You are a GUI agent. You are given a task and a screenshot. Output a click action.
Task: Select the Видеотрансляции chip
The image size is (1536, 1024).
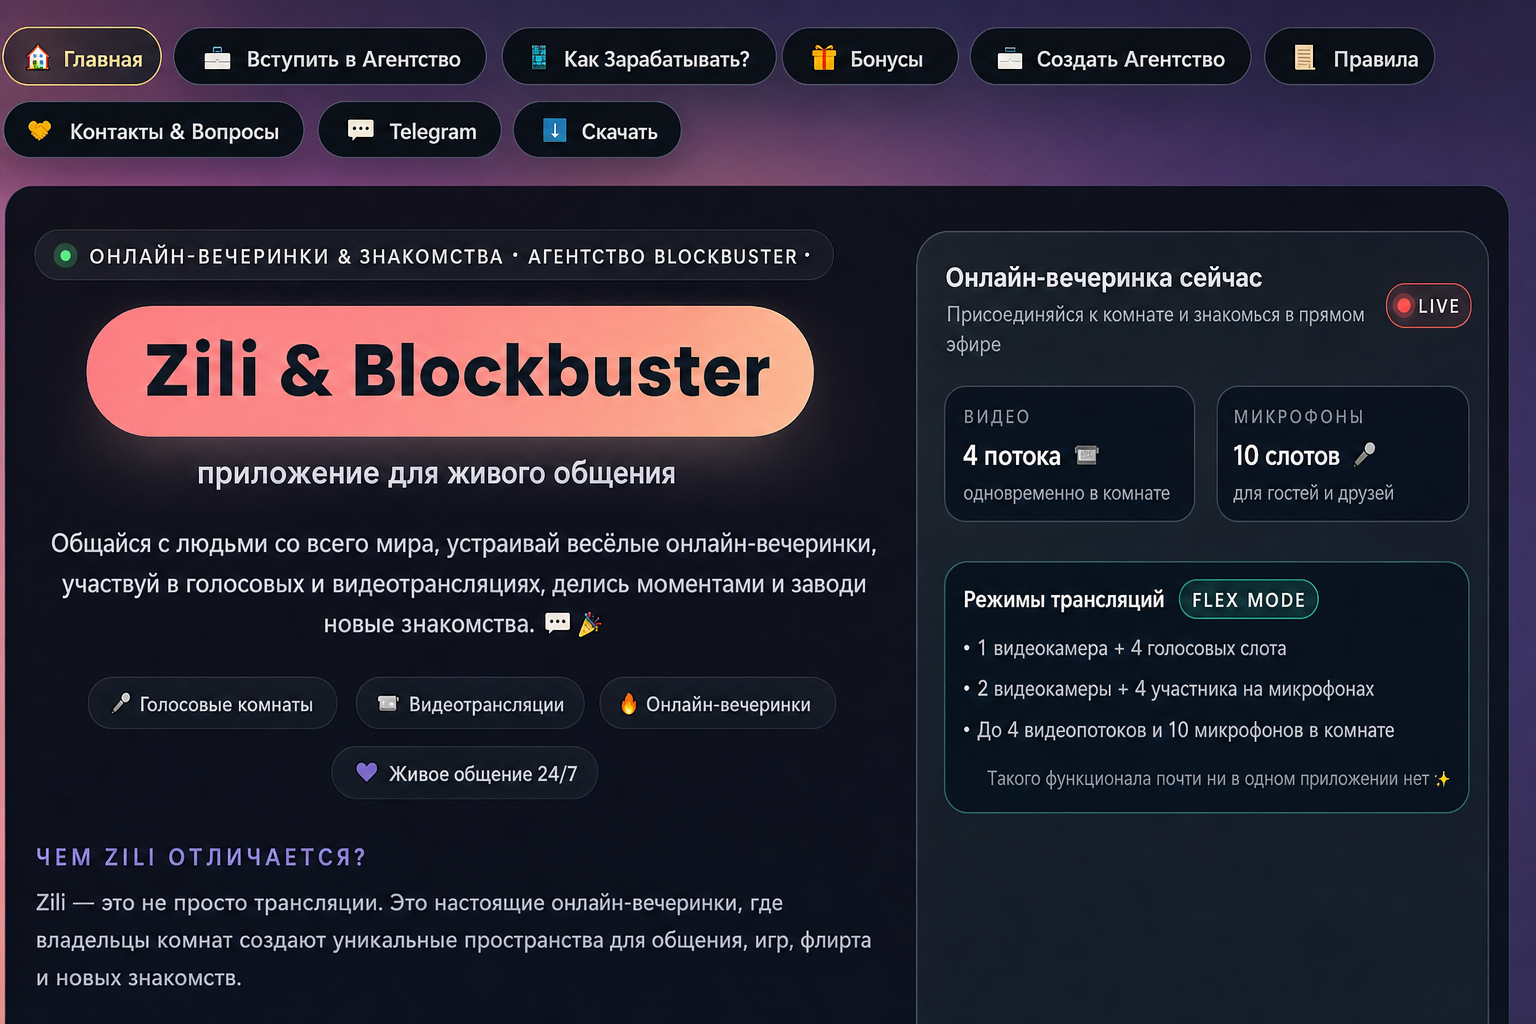point(472,704)
